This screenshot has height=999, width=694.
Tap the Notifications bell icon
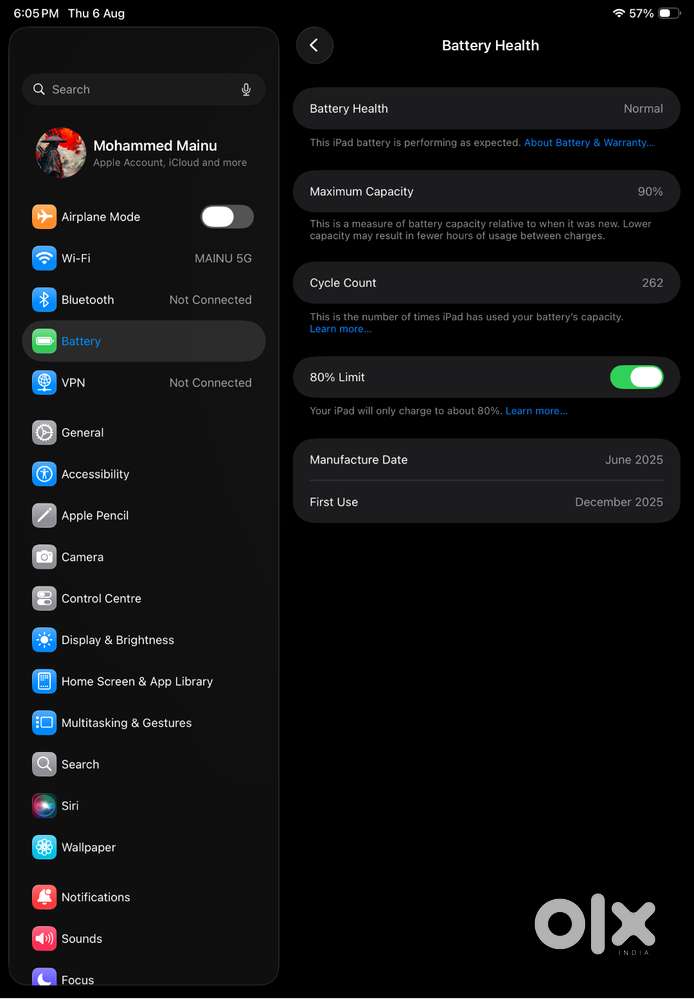click(x=44, y=897)
